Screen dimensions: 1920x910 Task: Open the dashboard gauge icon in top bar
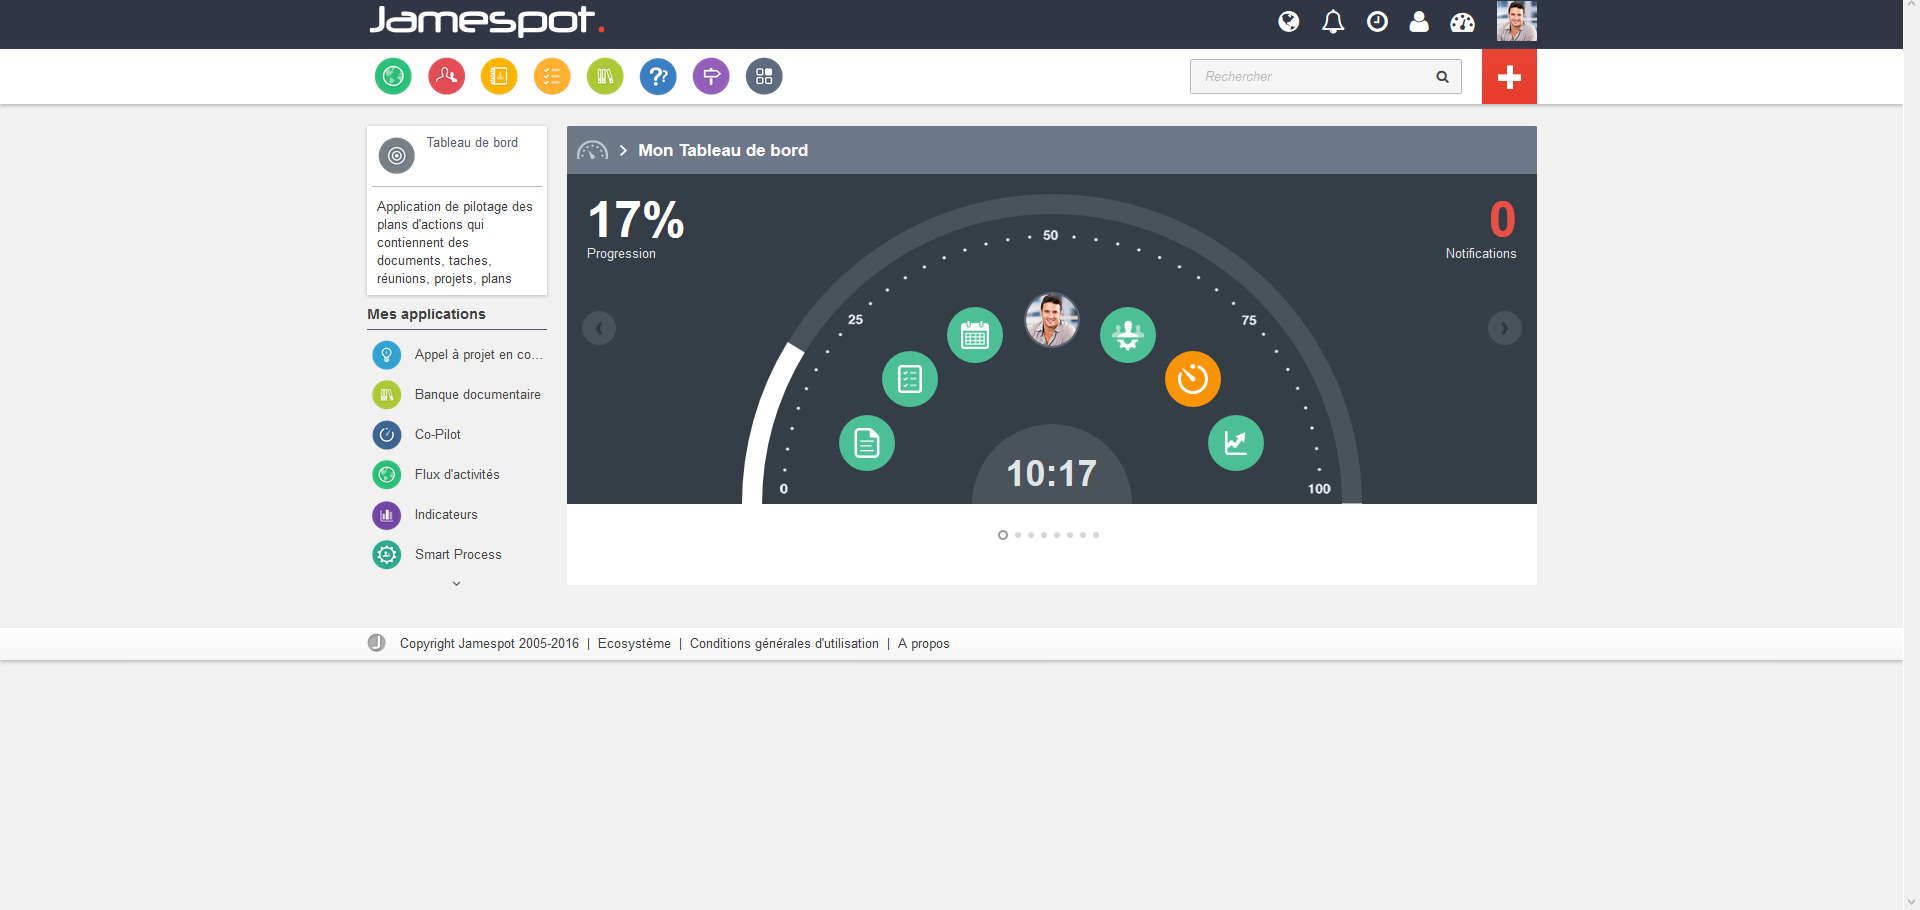click(x=1462, y=22)
